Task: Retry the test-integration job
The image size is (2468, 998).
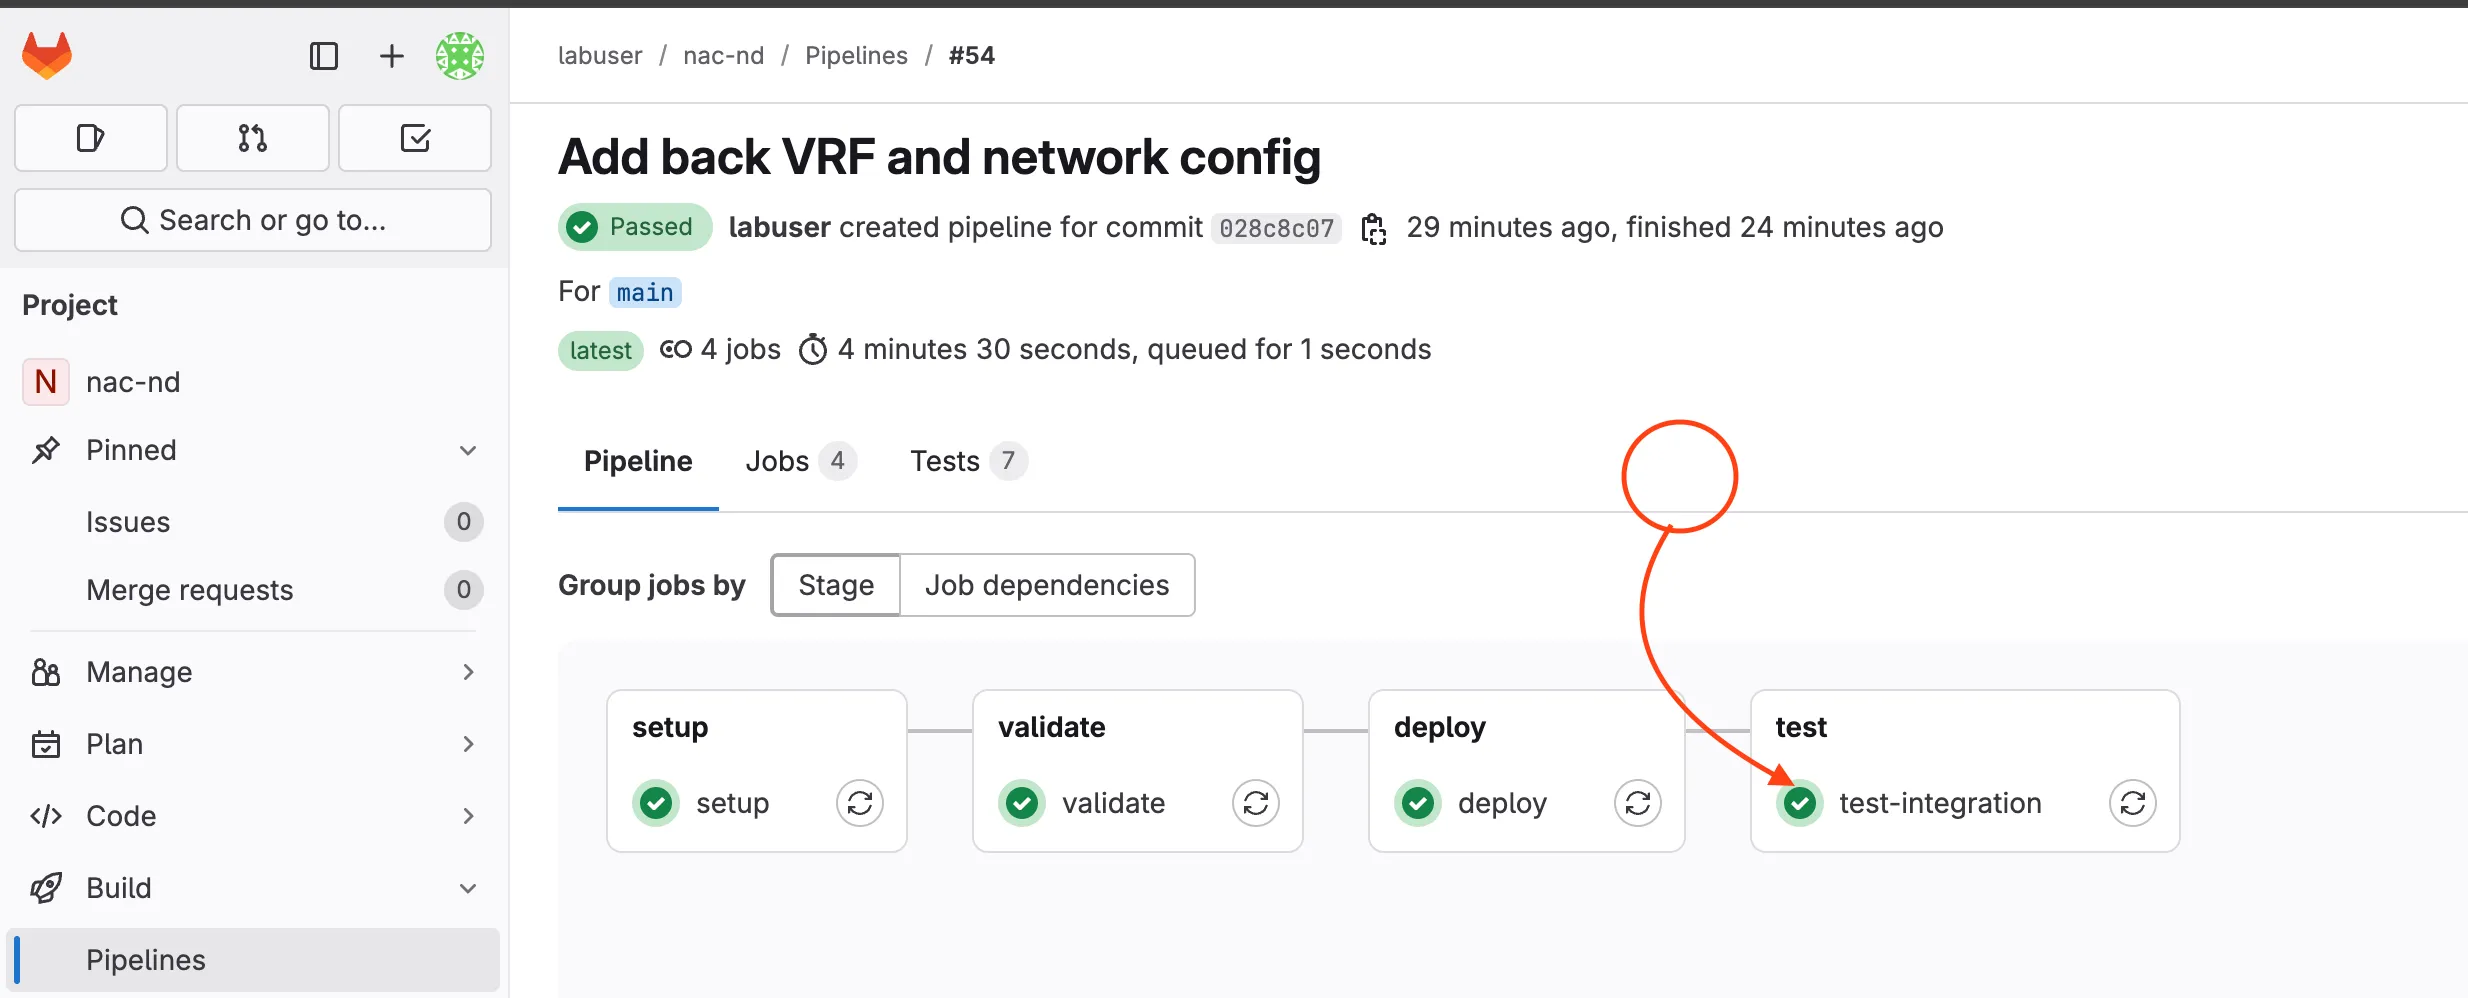Action: 2133,802
